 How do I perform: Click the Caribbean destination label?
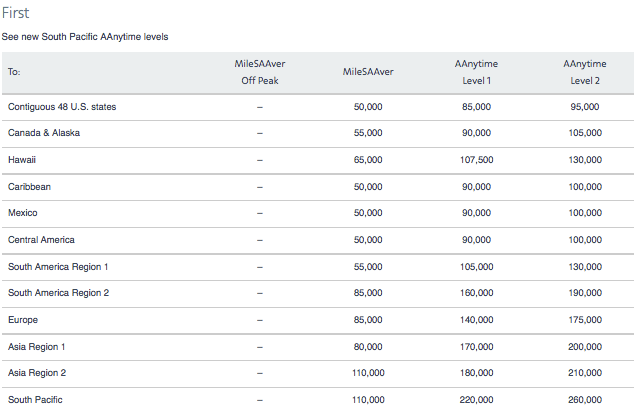[x=29, y=187]
